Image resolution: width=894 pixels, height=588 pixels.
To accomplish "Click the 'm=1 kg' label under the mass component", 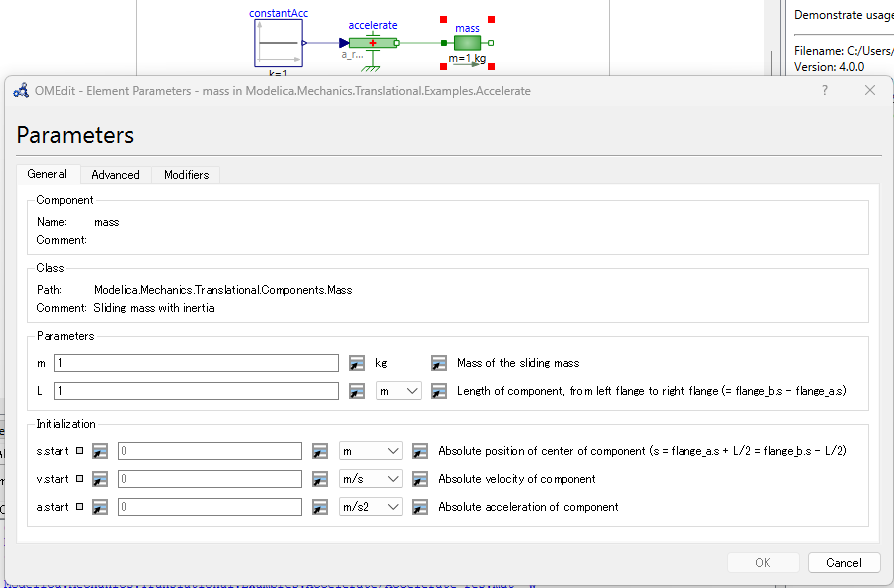I will (468, 58).
